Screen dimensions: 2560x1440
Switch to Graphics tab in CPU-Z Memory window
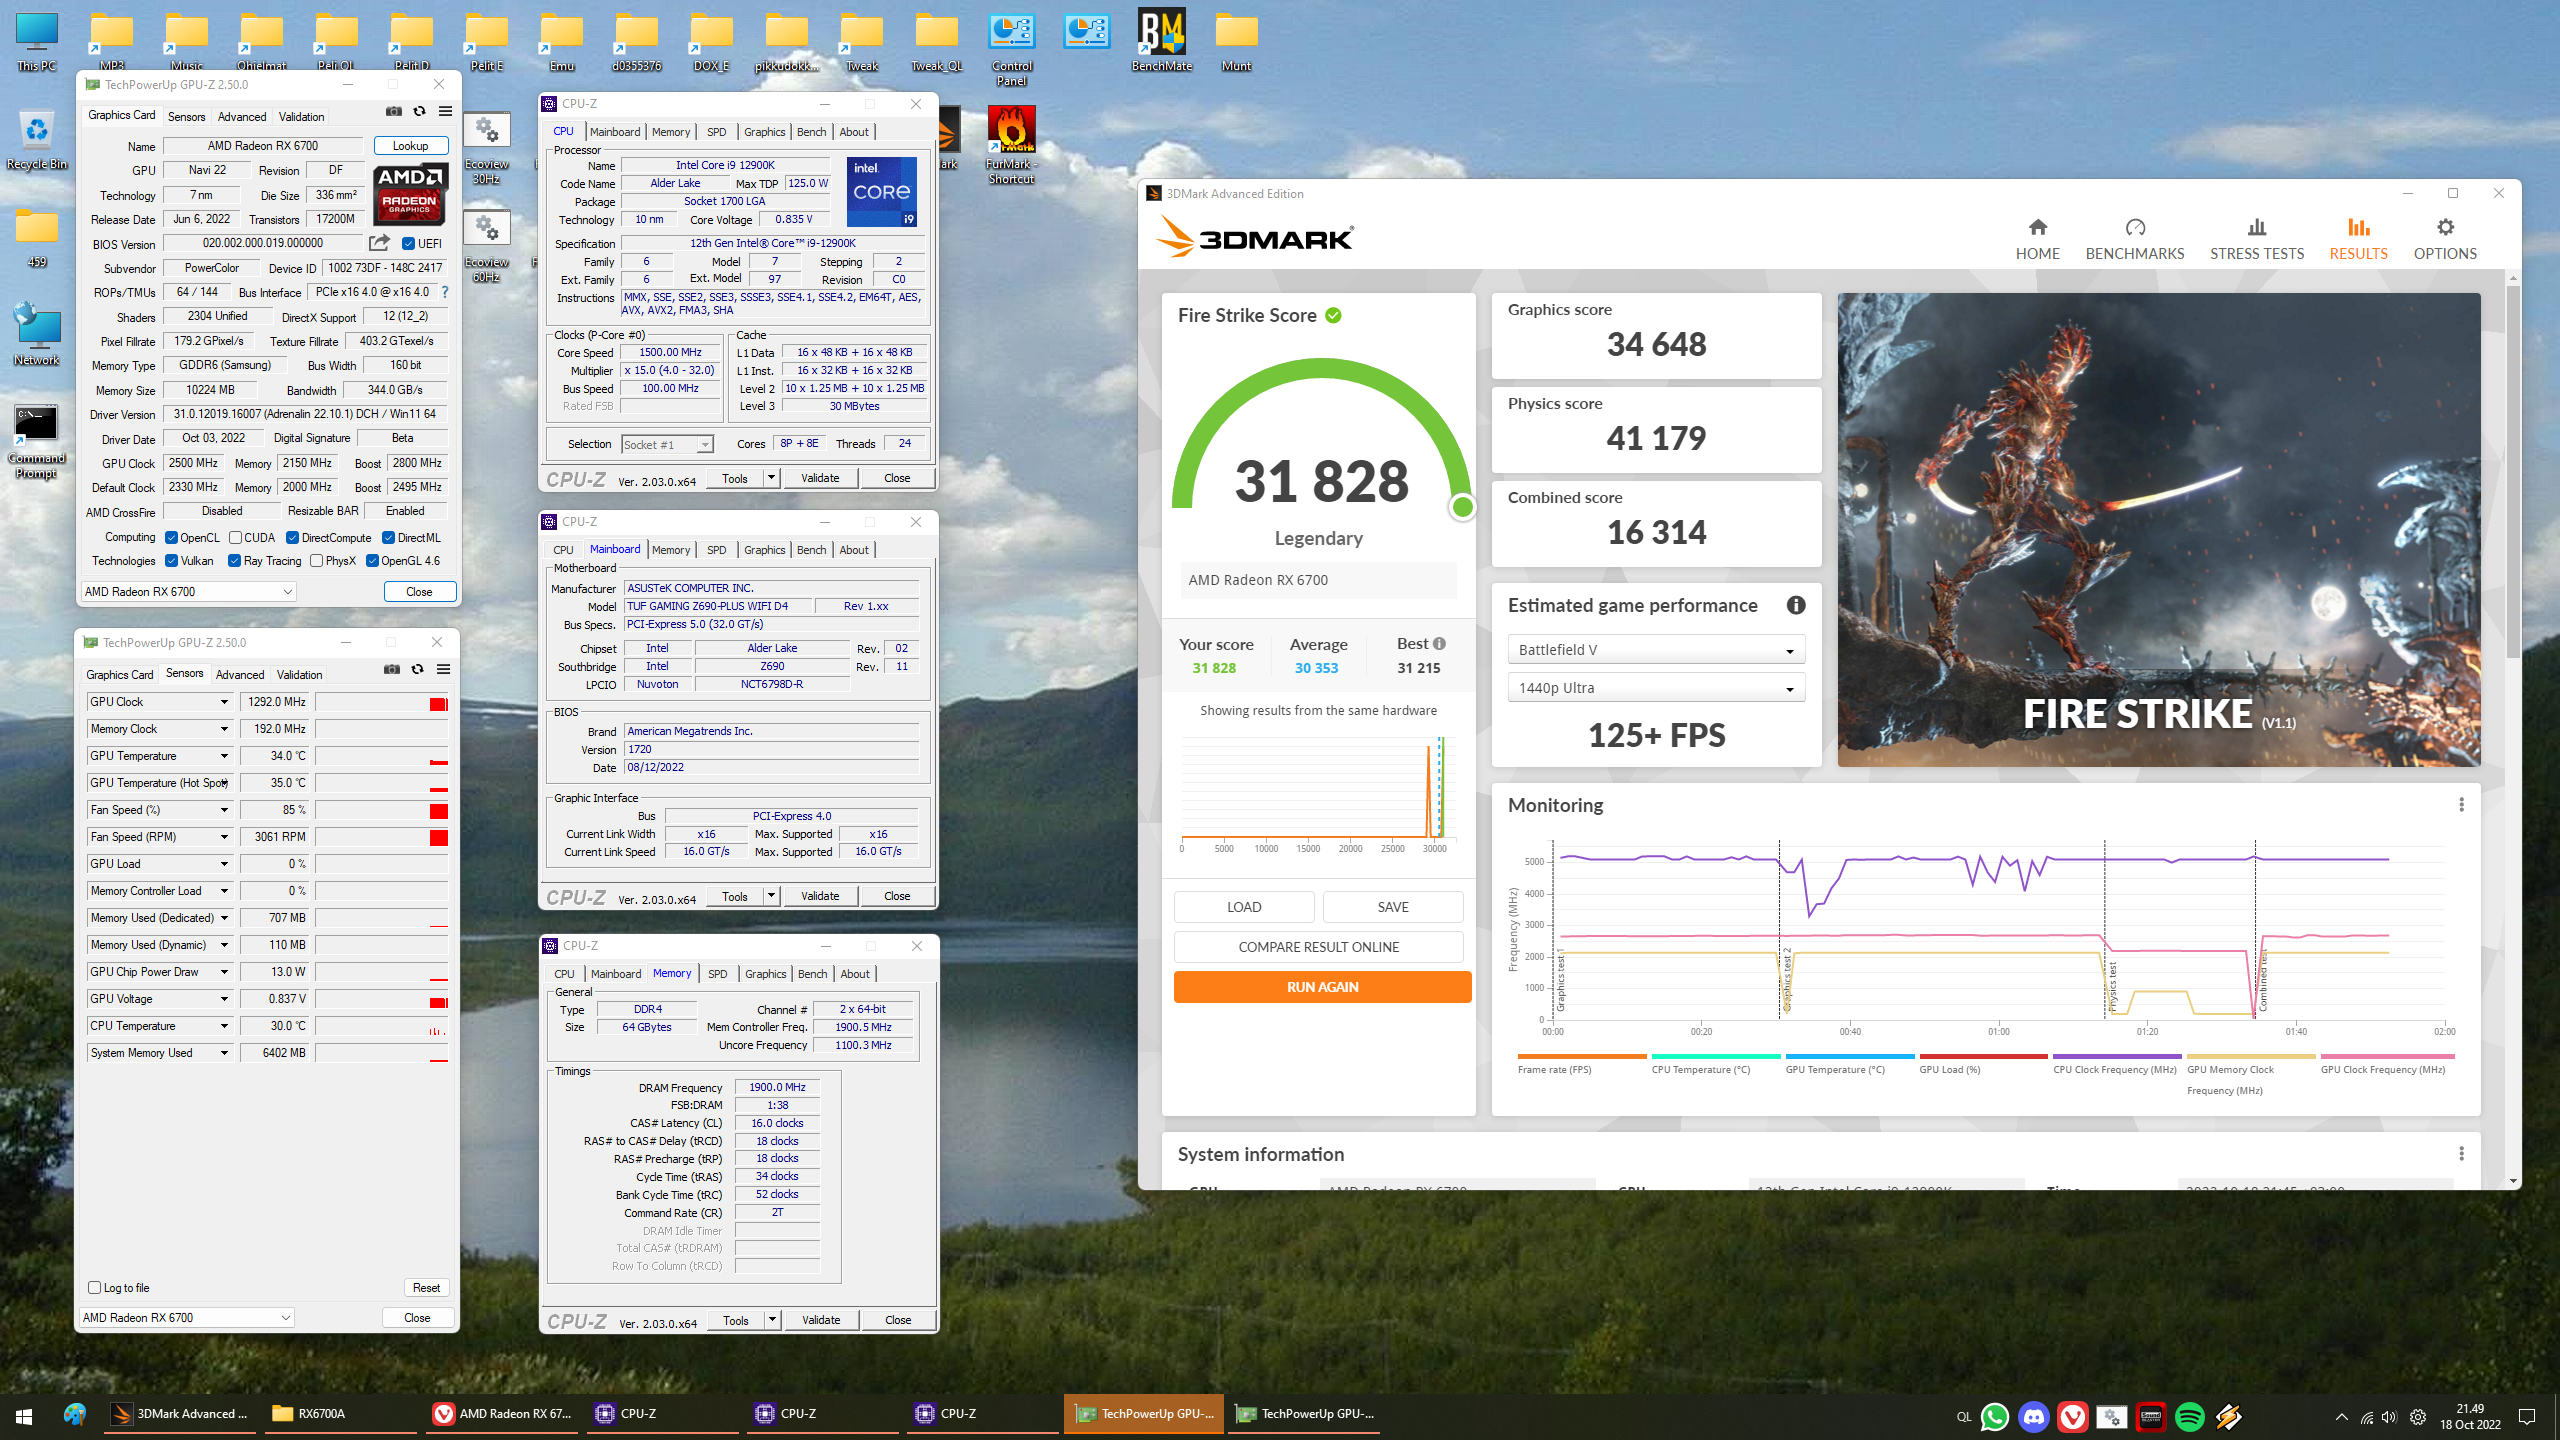tap(765, 974)
